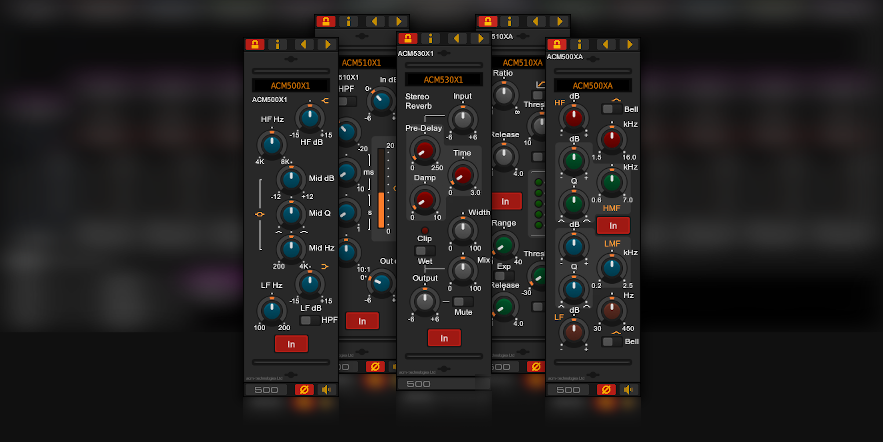Click the lock icon on the ACM500X1 panel

coord(254,45)
